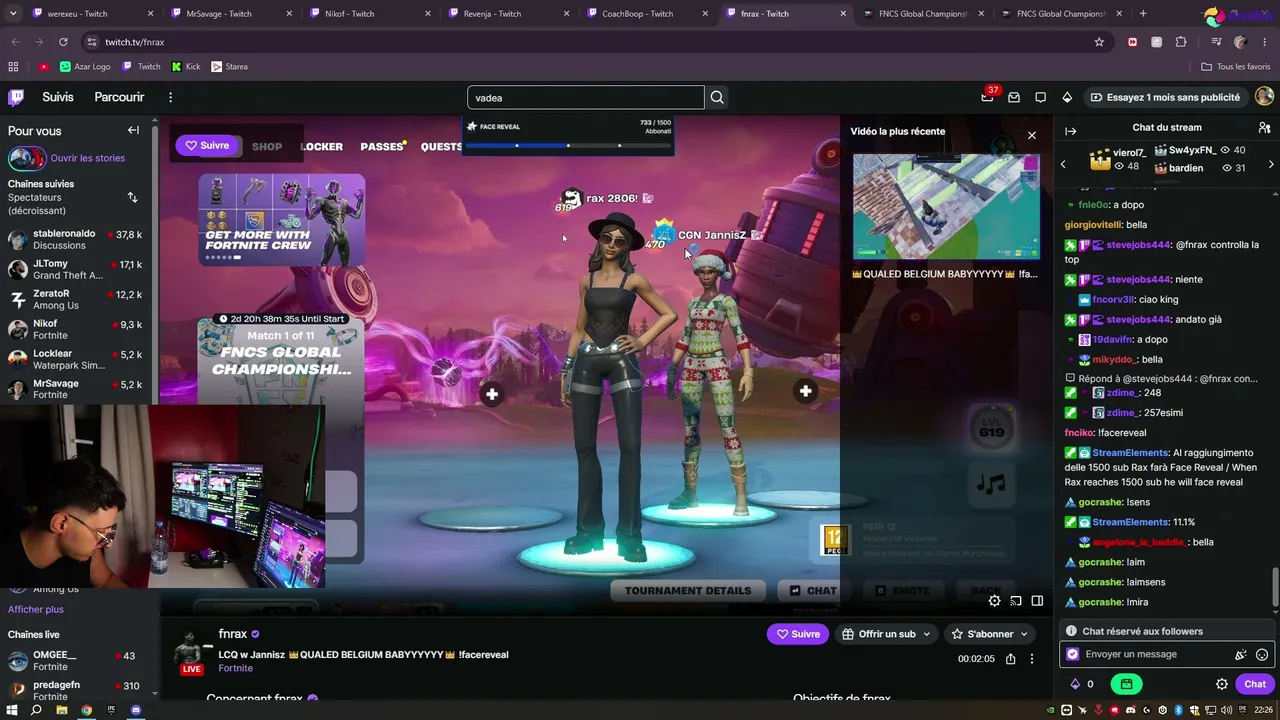The width and height of the screenshot is (1280, 720).
Task: Open the video player settings gear
Action: point(994,601)
